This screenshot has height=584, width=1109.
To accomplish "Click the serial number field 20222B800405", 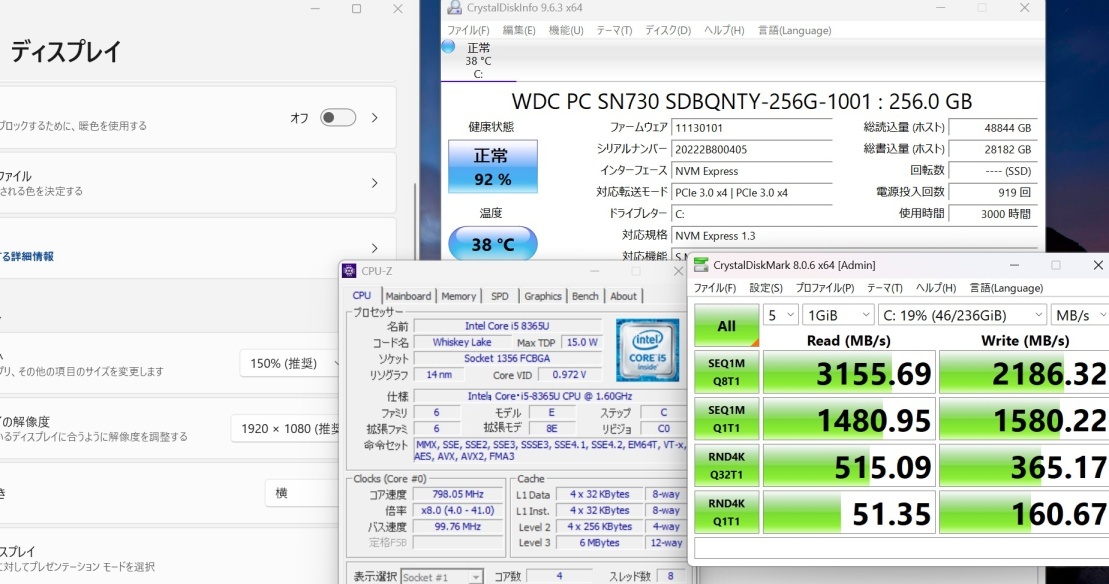I will point(751,149).
